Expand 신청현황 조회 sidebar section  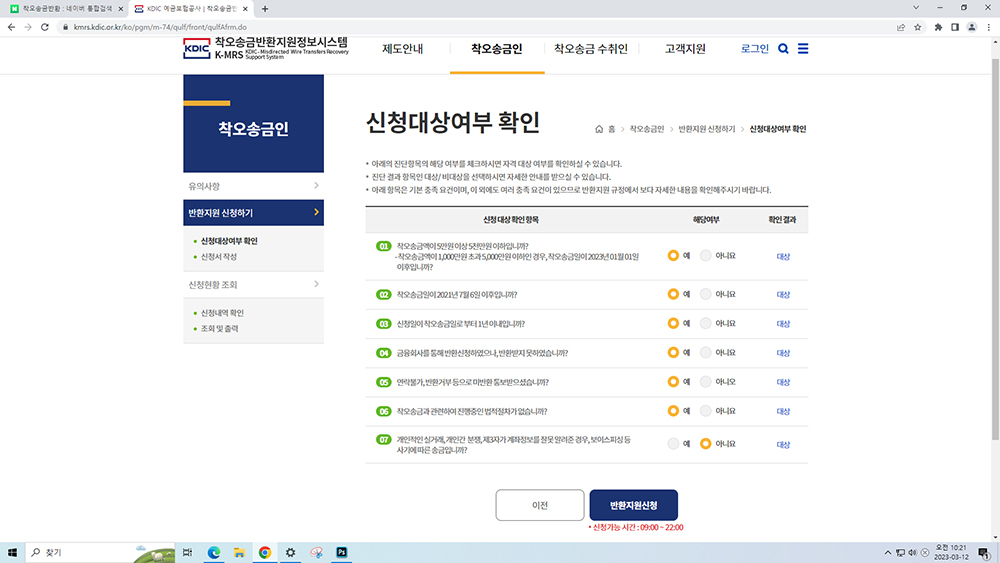253,284
